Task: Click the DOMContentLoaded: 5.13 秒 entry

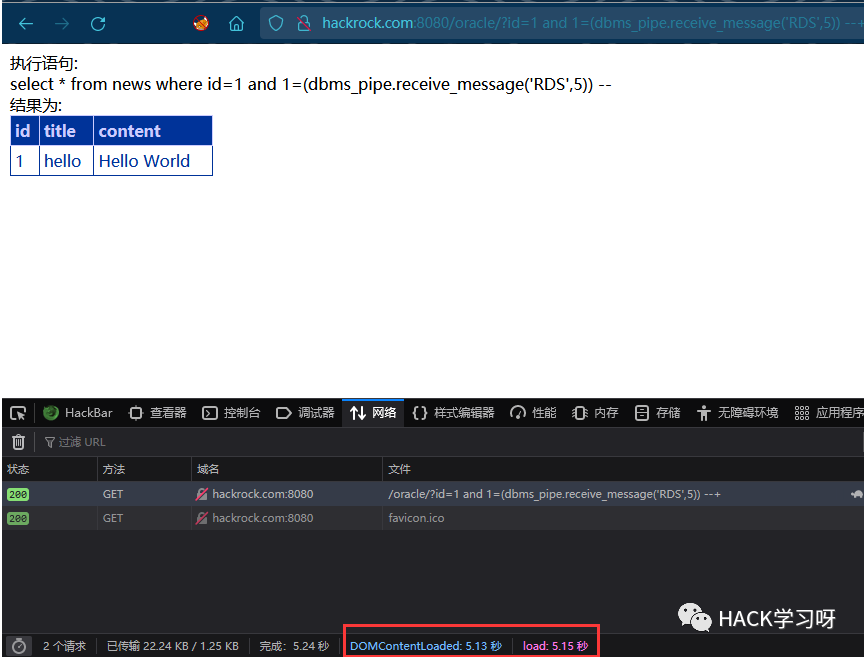Action: pos(426,646)
